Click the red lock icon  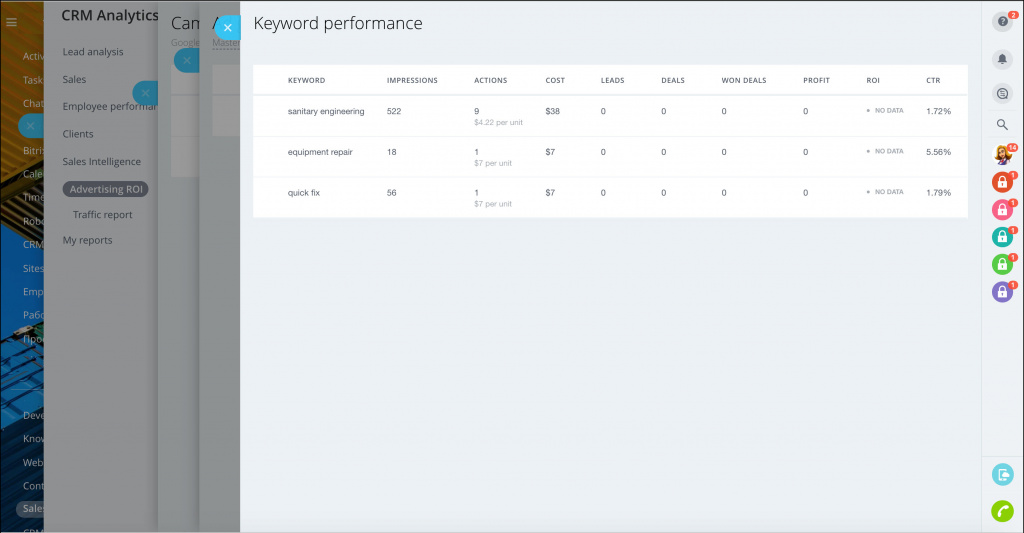point(1002,182)
